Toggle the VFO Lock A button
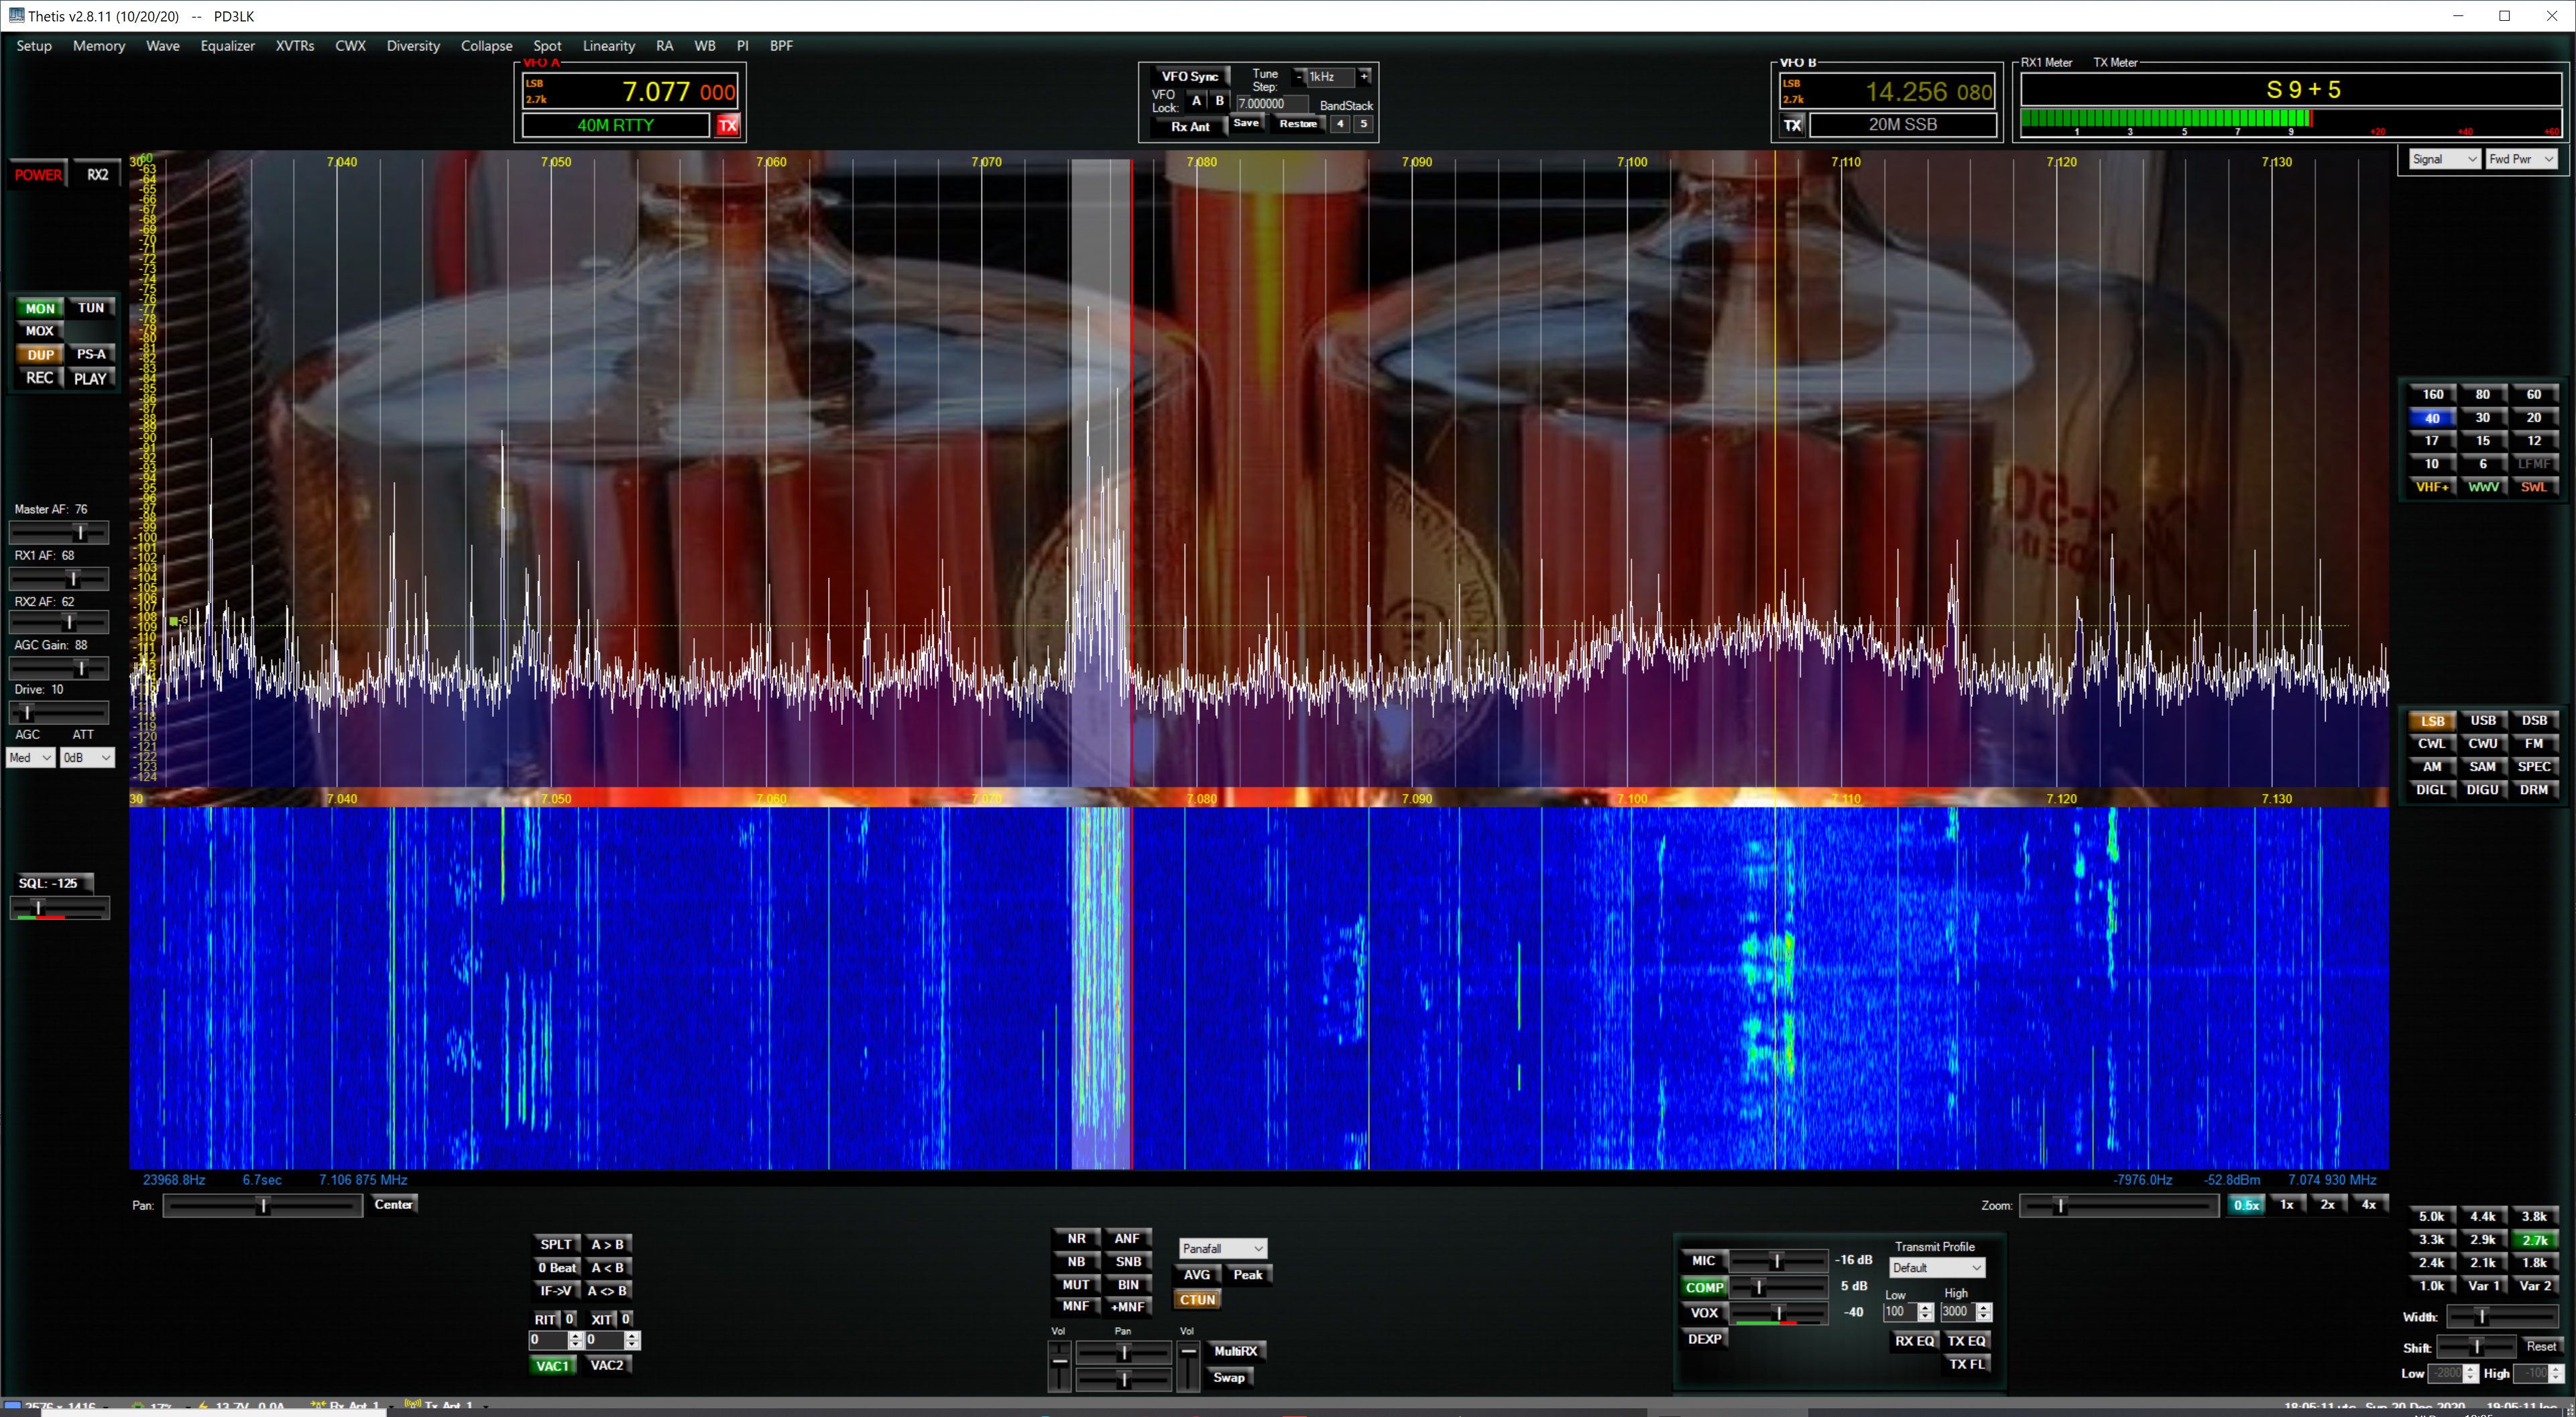Screen dimensions: 2576x1417 (x=1196, y=101)
